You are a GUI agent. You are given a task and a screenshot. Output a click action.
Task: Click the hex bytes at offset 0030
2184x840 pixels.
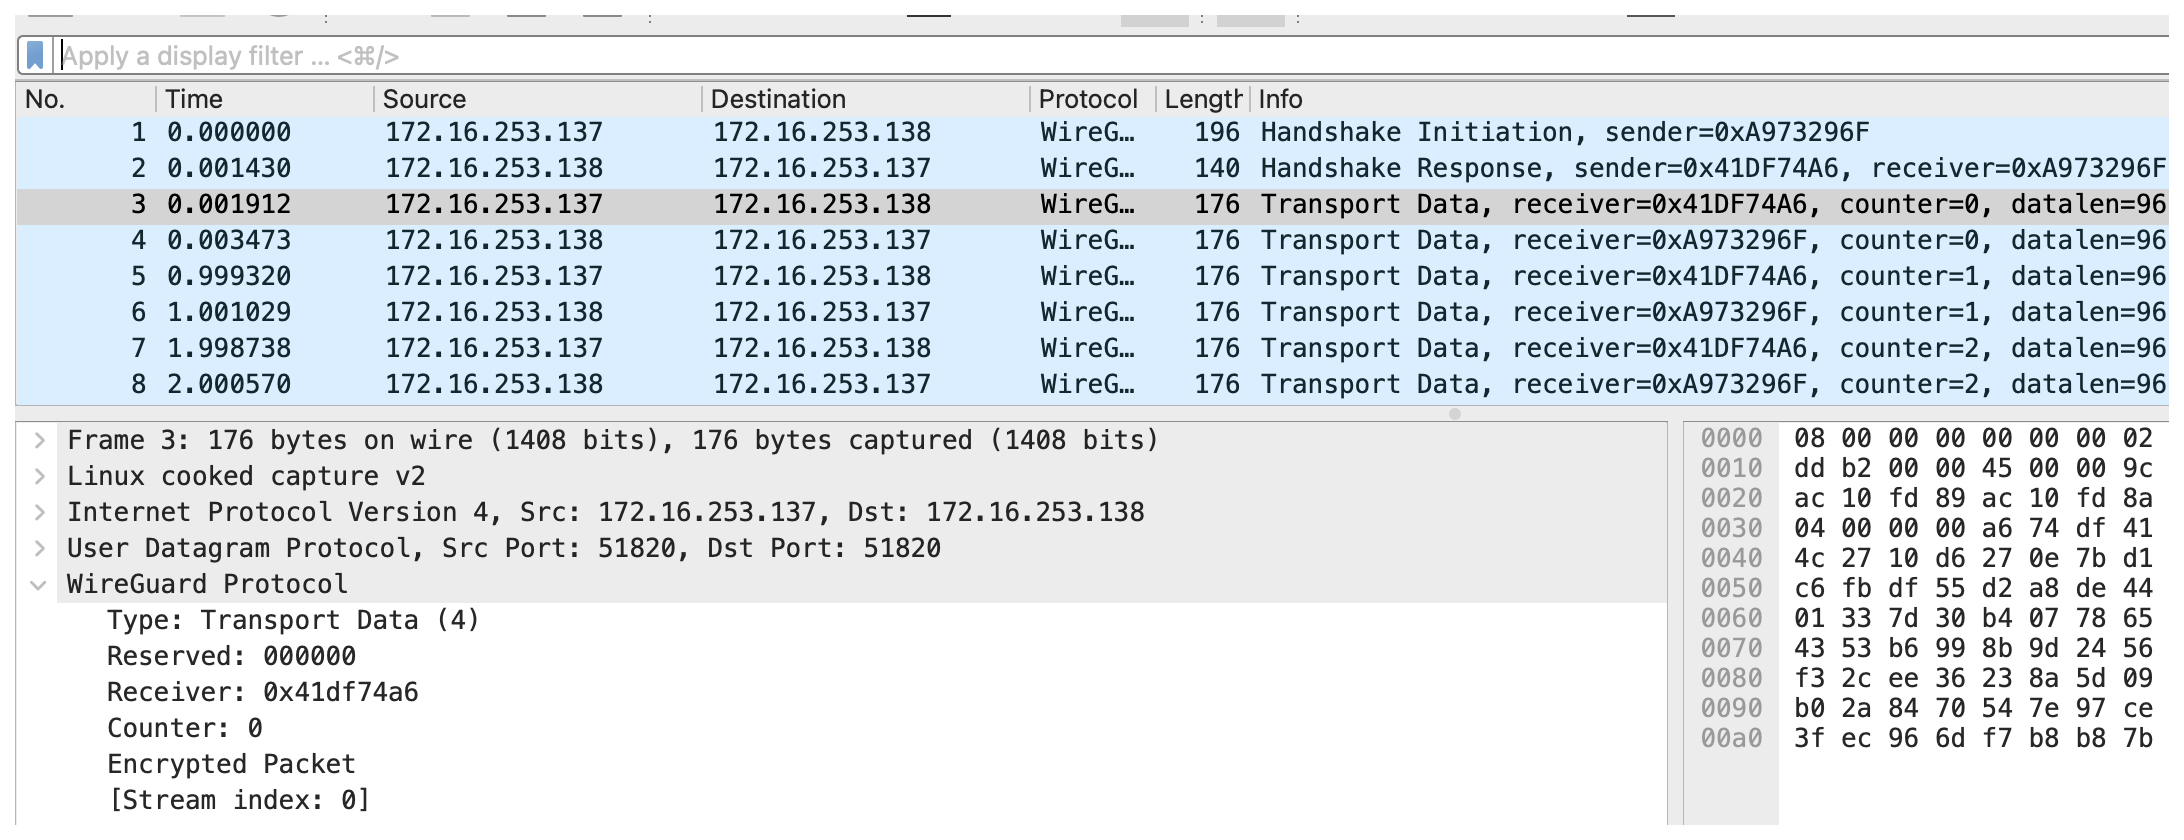1972,528
